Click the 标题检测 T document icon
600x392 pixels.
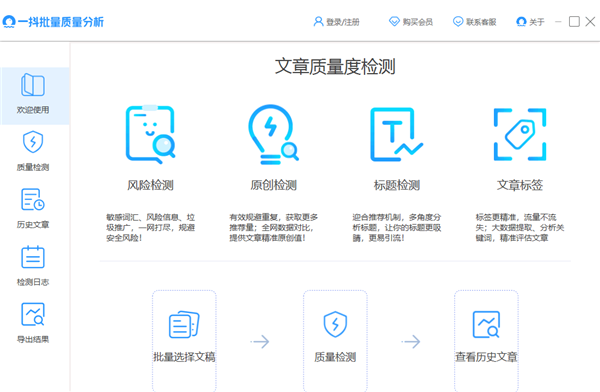pos(396,134)
